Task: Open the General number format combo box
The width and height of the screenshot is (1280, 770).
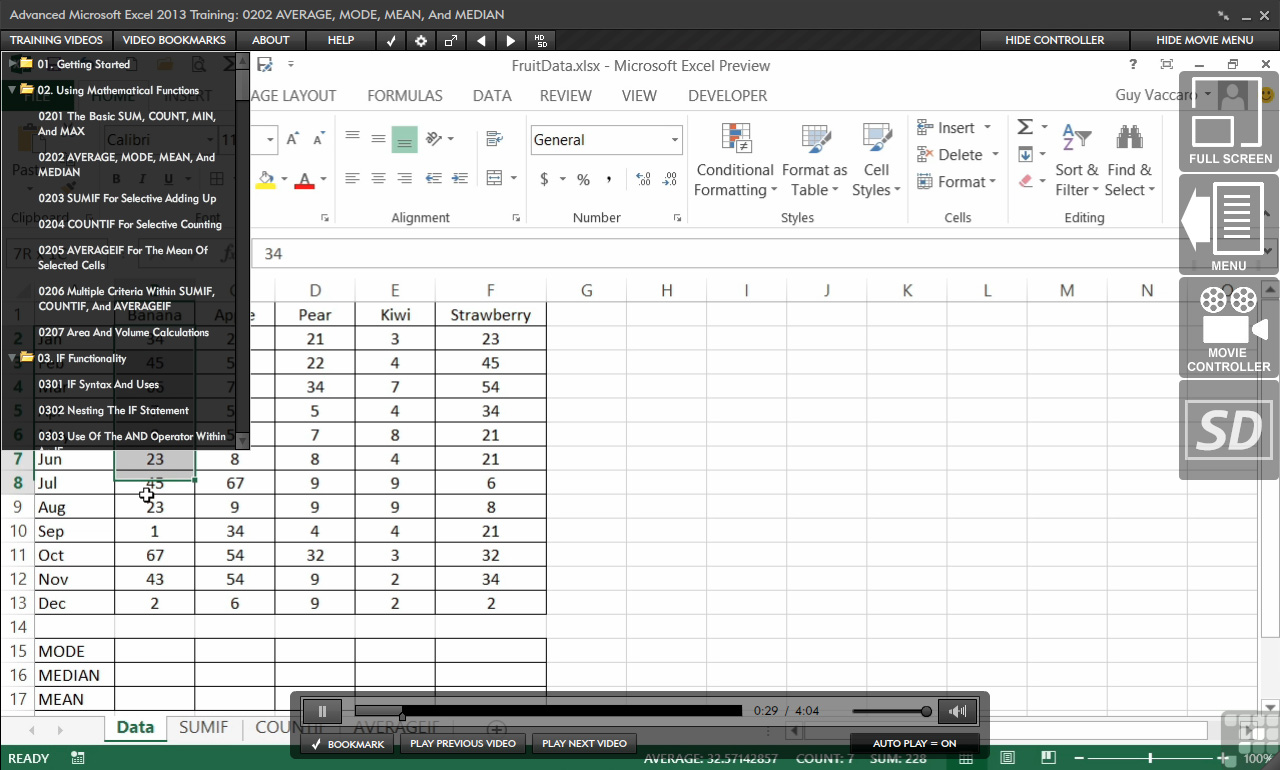Action: (606, 140)
